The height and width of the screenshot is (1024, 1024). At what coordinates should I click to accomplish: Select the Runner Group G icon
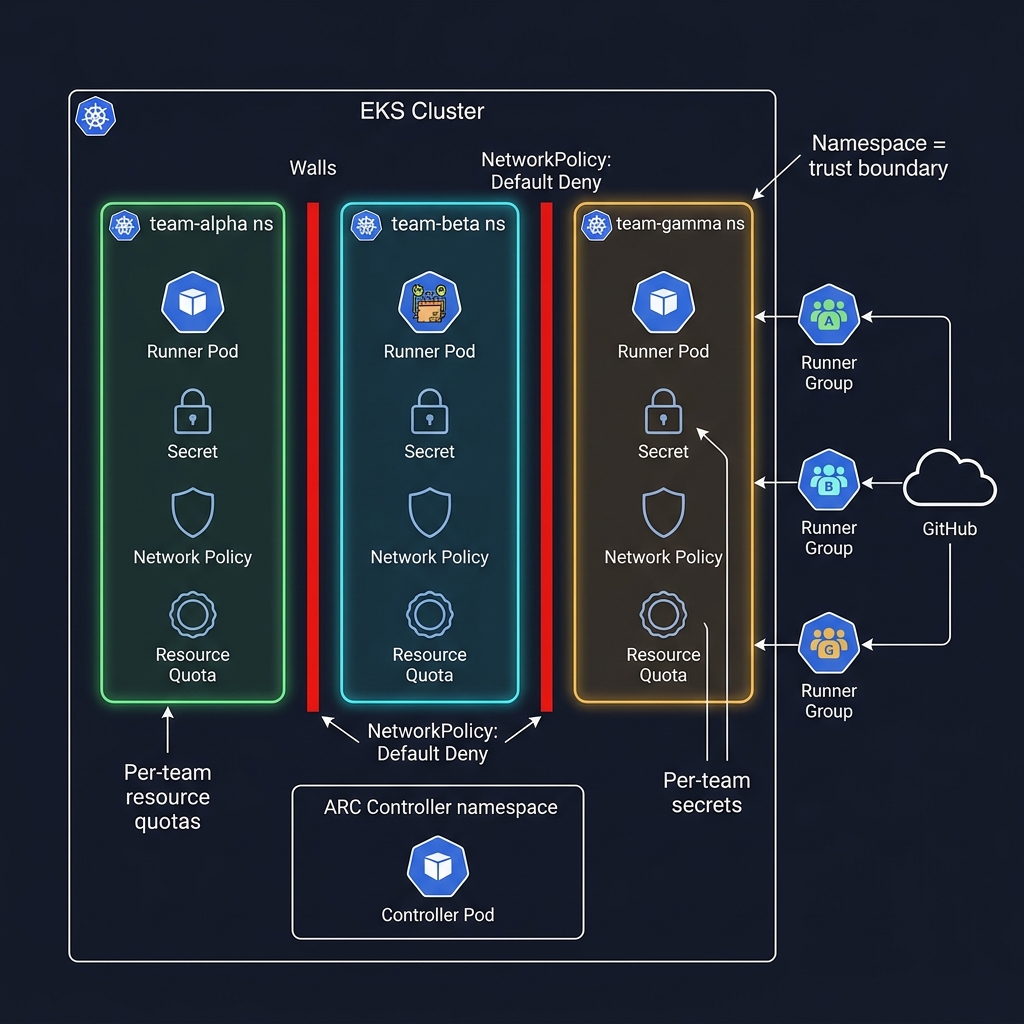829,643
